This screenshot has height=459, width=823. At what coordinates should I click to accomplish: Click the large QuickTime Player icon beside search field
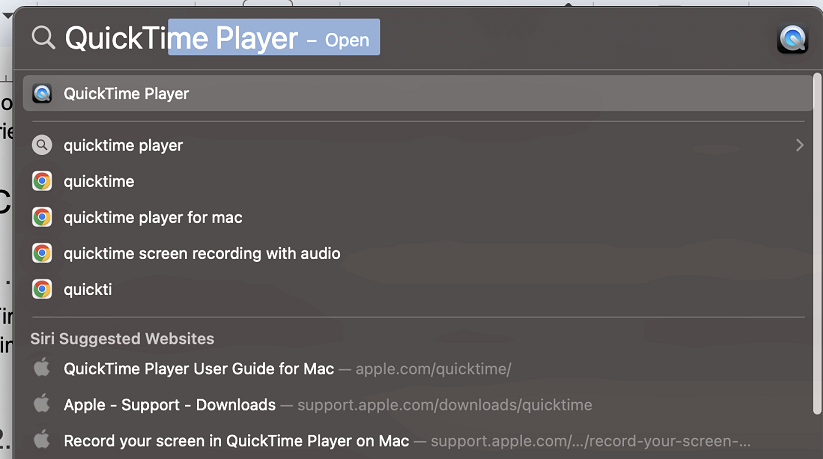tap(792, 38)
